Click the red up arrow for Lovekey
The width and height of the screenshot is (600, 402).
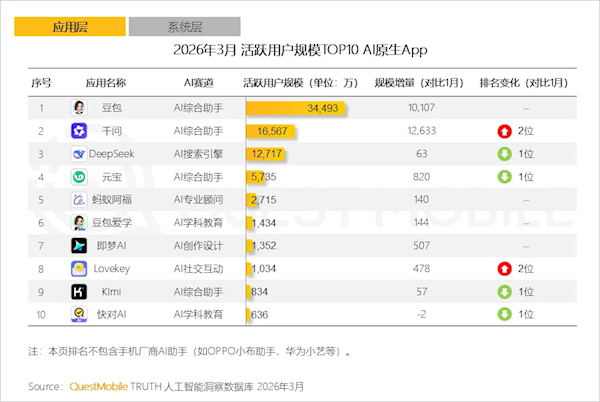(505, 269)
